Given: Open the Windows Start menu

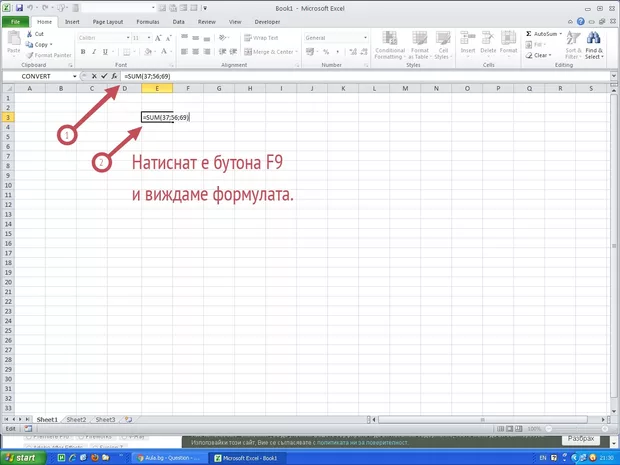Looking at the screenshot, I should click(x=22, y=458).
